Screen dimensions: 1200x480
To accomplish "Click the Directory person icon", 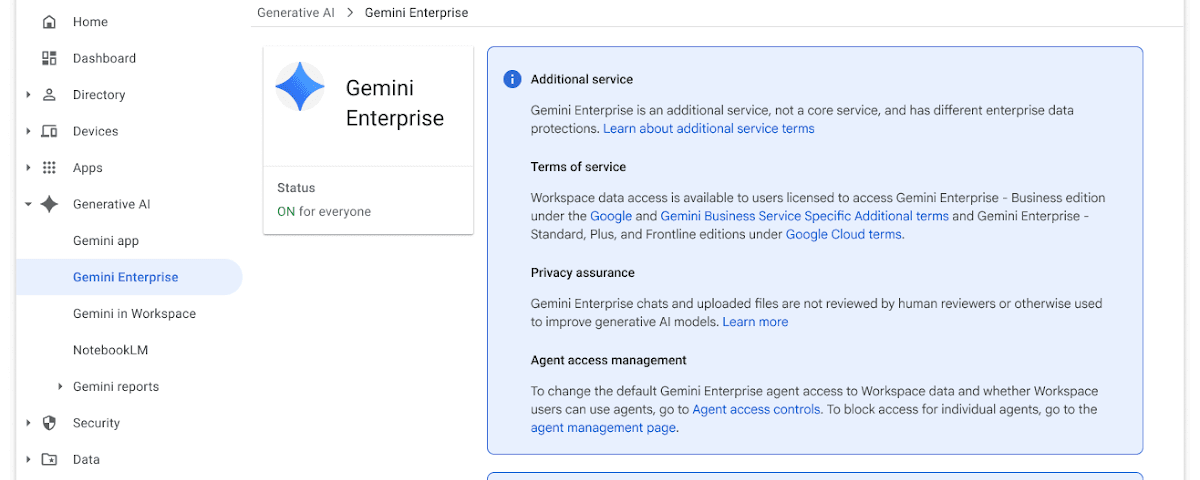I will coord(49,95).
